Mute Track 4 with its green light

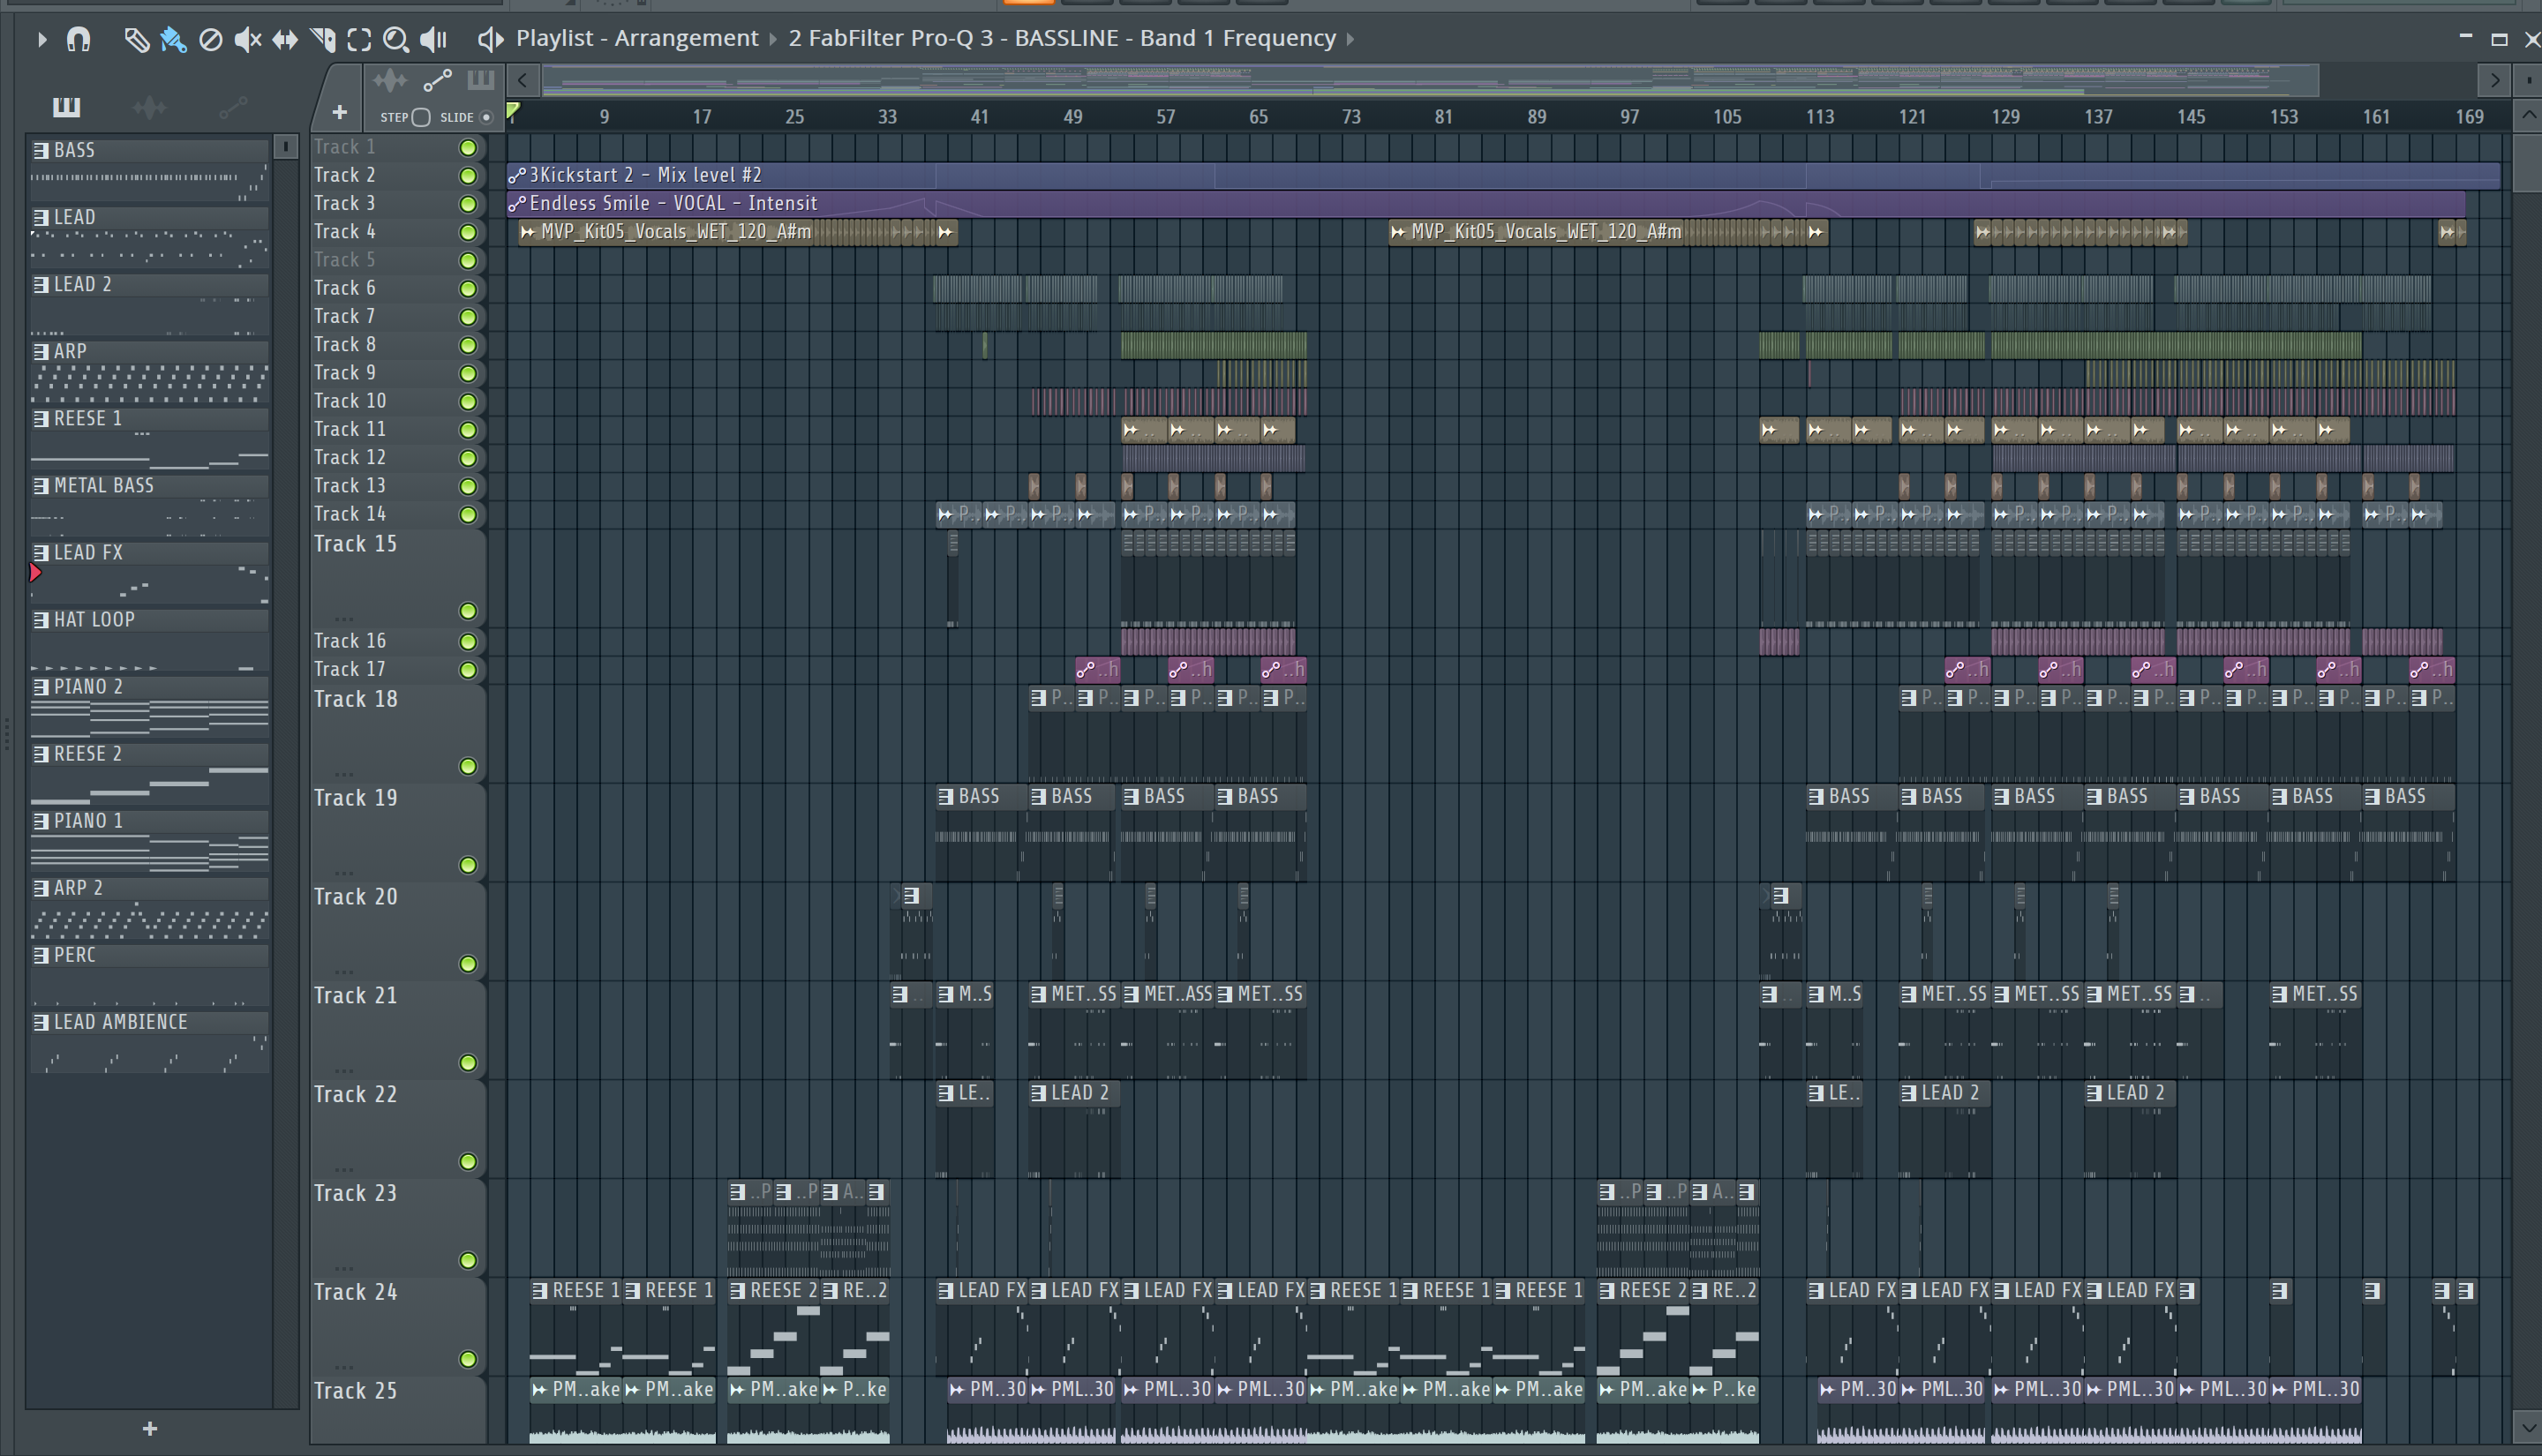(467, 232)
